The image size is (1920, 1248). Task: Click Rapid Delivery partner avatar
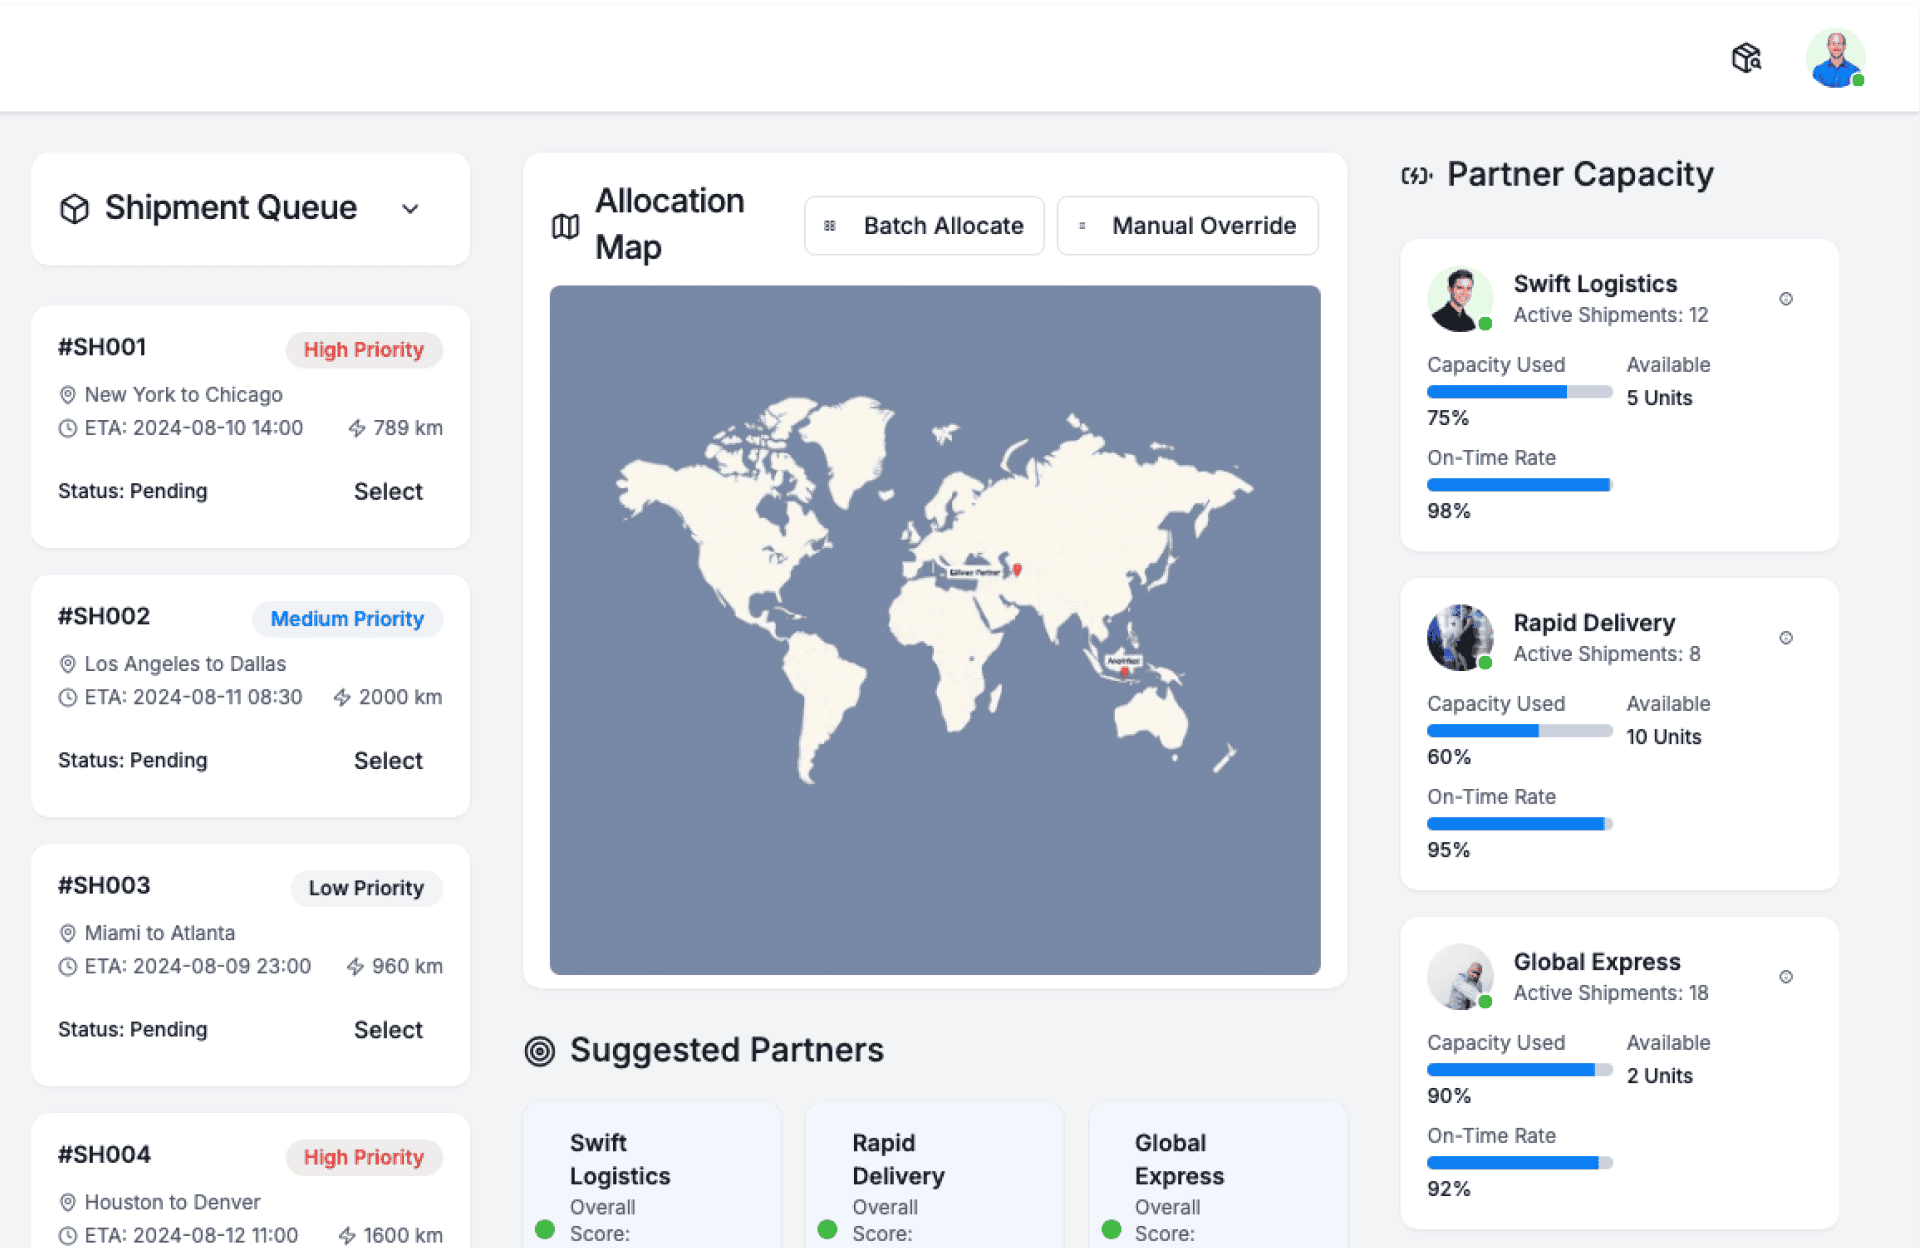(x=1459, y=637)
